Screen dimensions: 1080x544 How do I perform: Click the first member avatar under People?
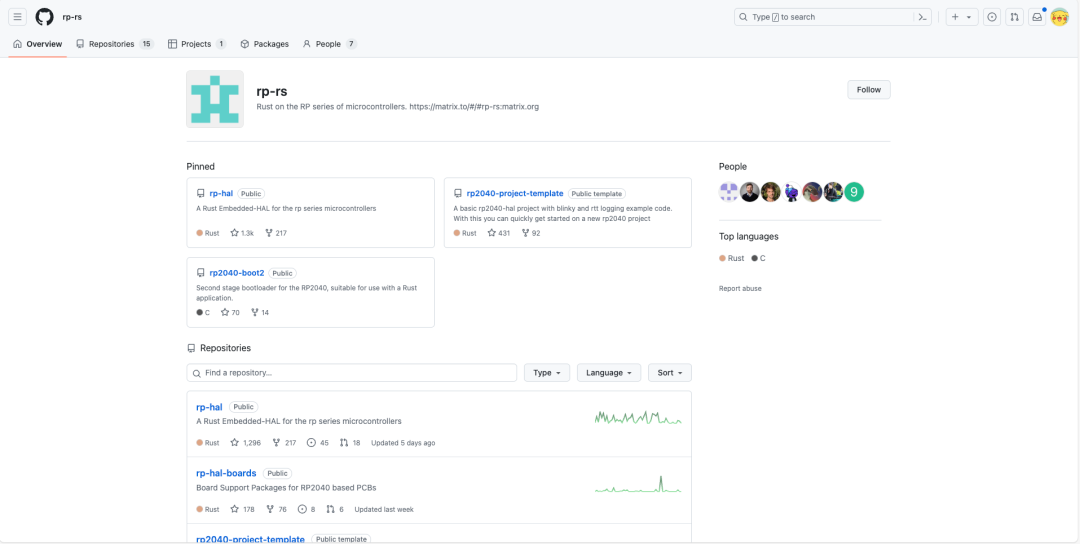(729, 192)
